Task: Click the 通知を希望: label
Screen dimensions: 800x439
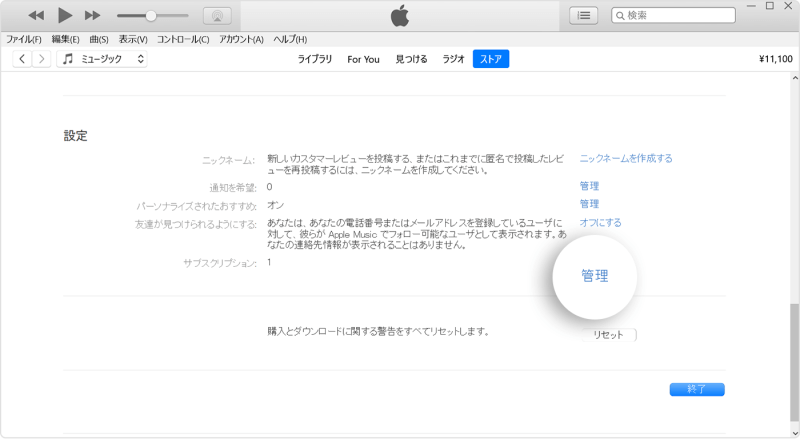Action: (x=233, y=188)
